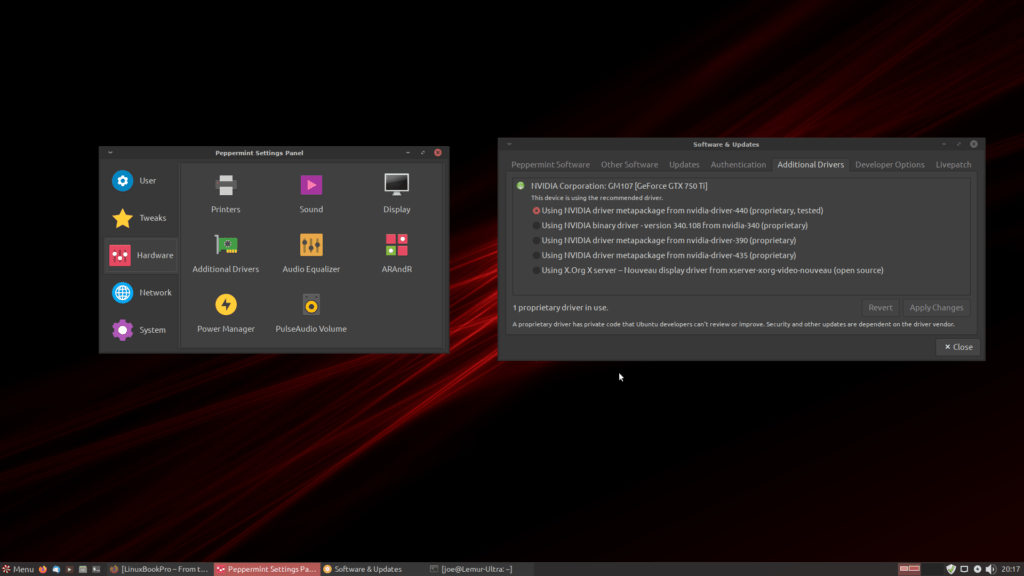
Task: Open the Sound settings icon
Action: 311,193
